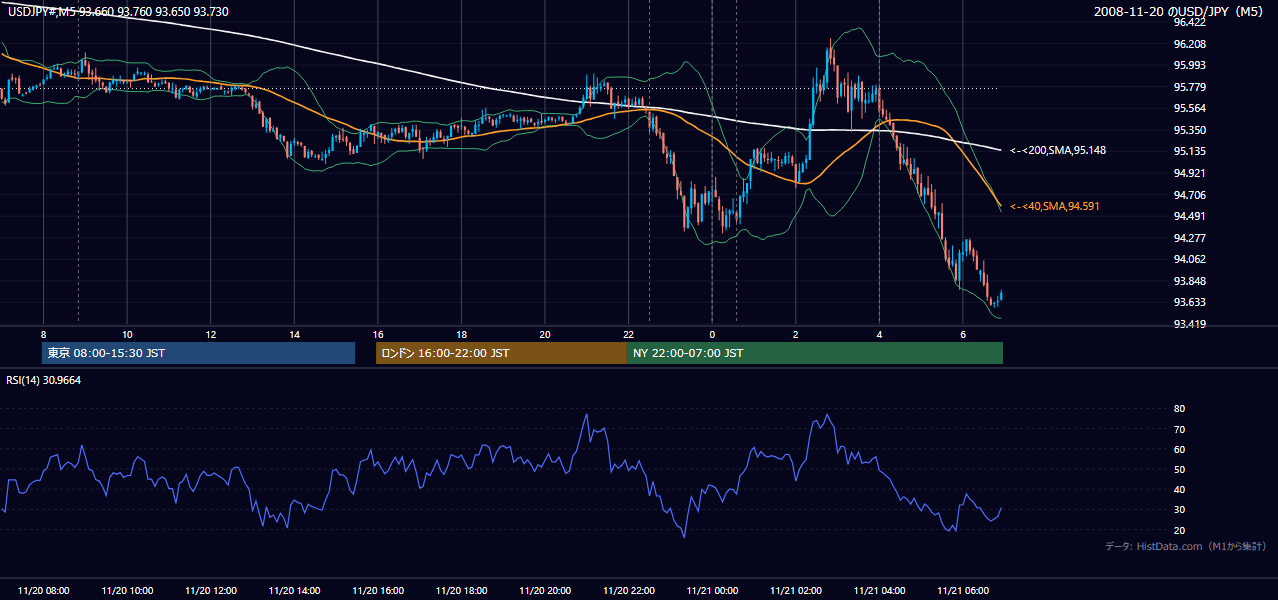
Task: Click price axis value 94.491
Action: [x=1189, y=216]
